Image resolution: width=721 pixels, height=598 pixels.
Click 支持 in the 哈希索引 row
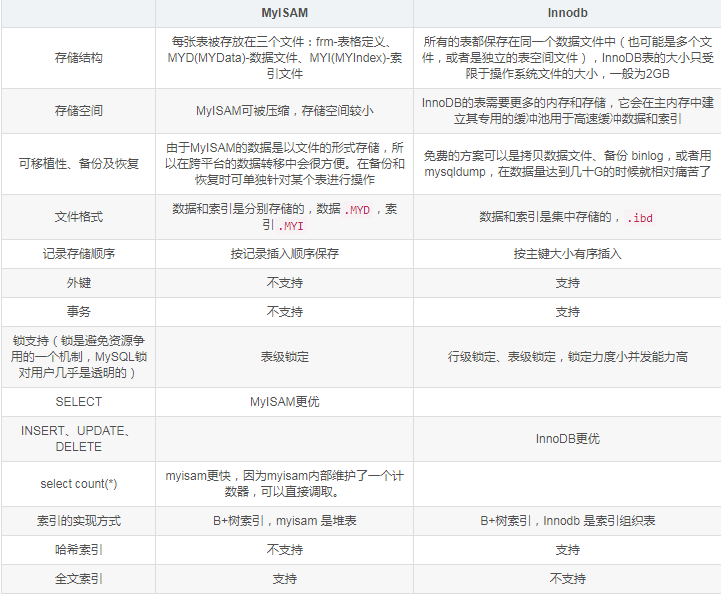[x=567, y=550]
